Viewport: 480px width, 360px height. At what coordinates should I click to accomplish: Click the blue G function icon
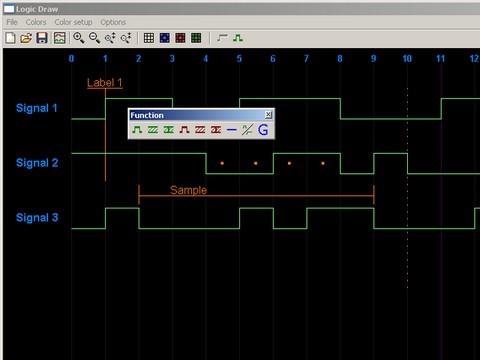(x=263, y=130)
